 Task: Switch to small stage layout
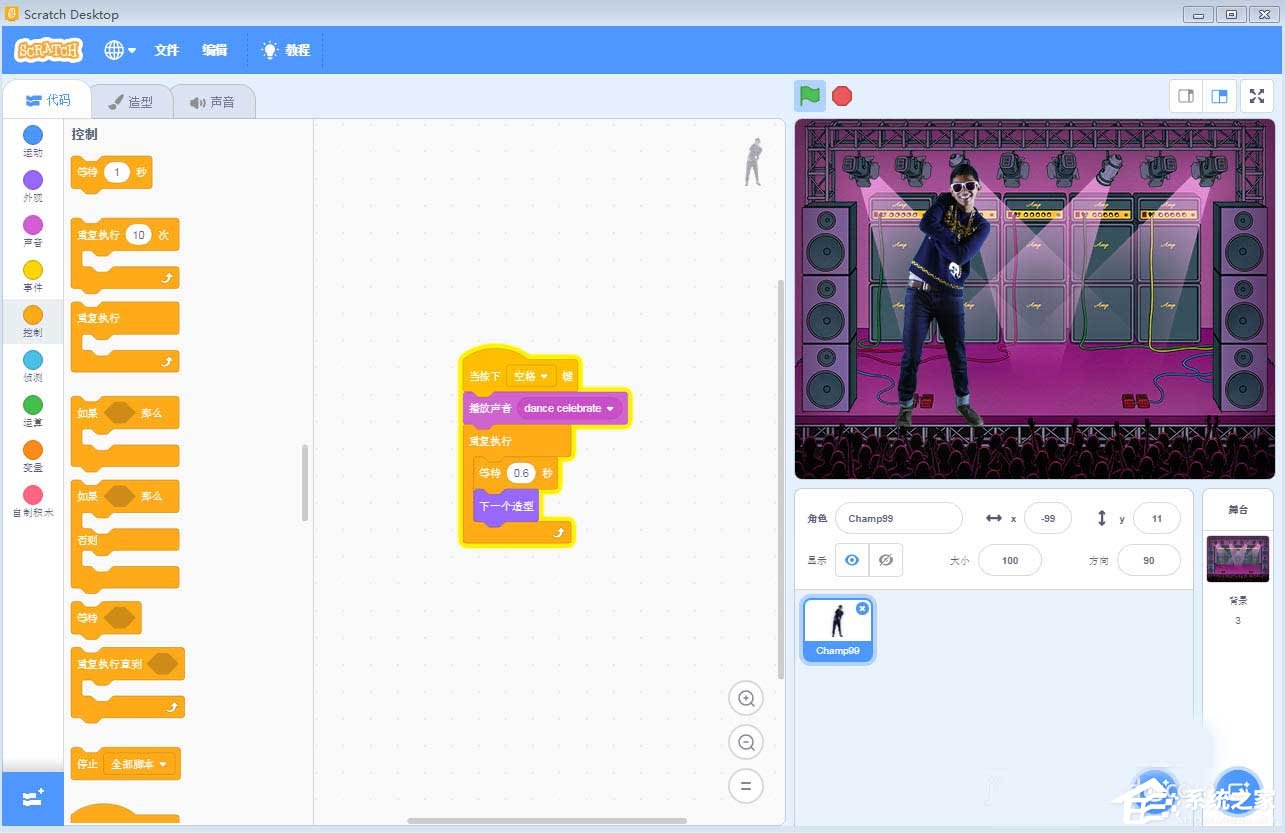coord(1186,96)
